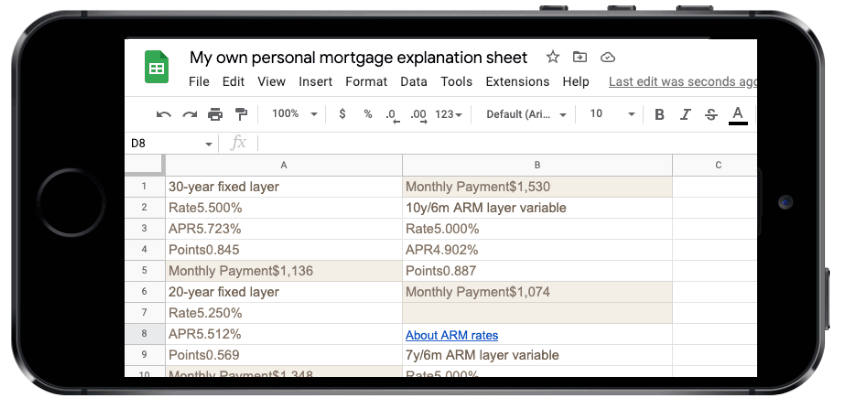
Task: Redo the last action
Action: 189,115
